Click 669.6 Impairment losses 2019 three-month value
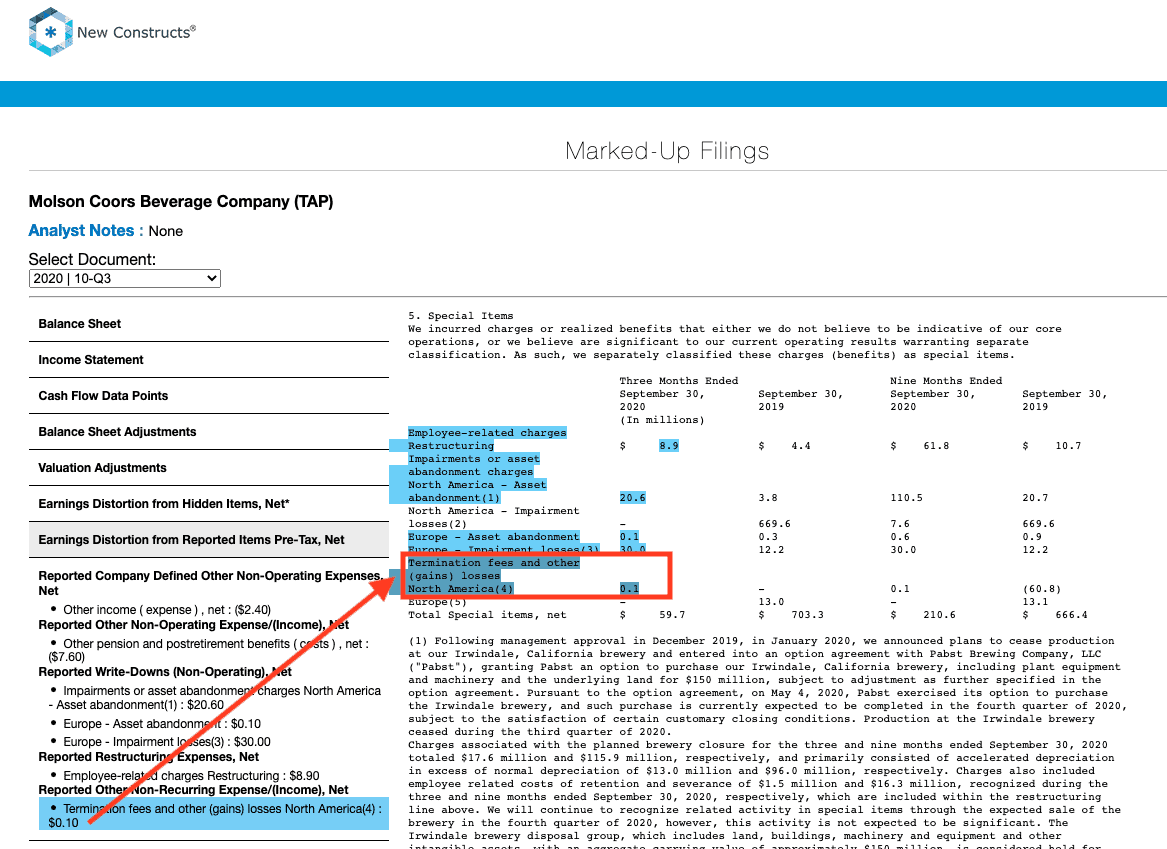The width and height of the screenshot is (1167, 849). (x=774, y=524)
